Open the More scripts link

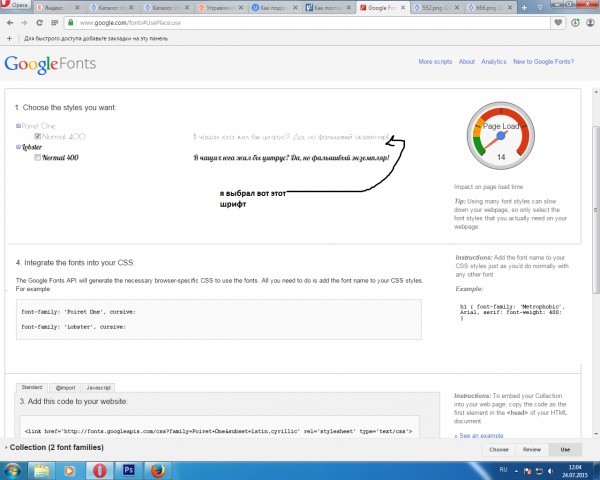(435, 62)
